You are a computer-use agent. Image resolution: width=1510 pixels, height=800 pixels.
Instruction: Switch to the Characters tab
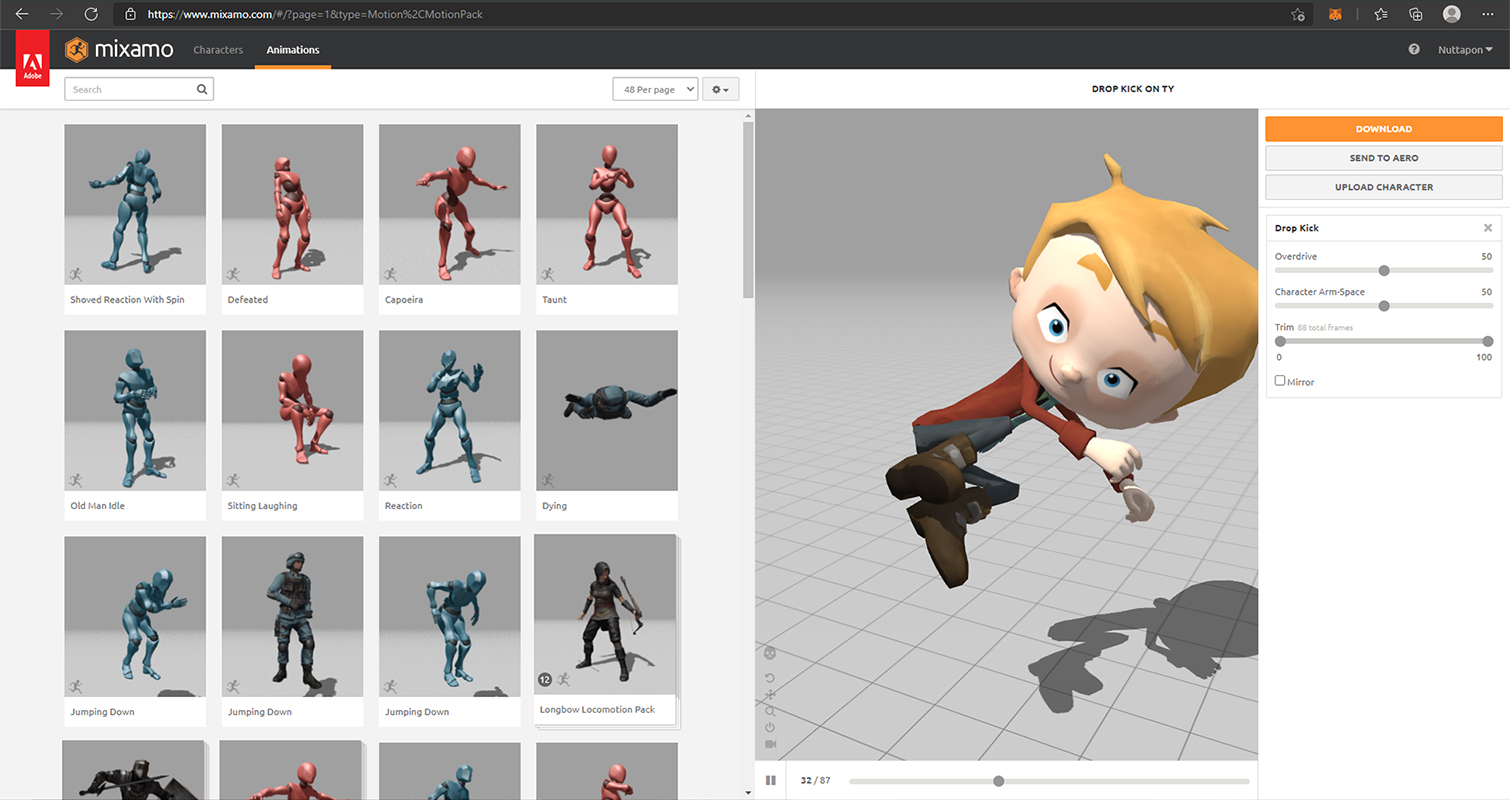pyautogui.click(x=218, y=50)
